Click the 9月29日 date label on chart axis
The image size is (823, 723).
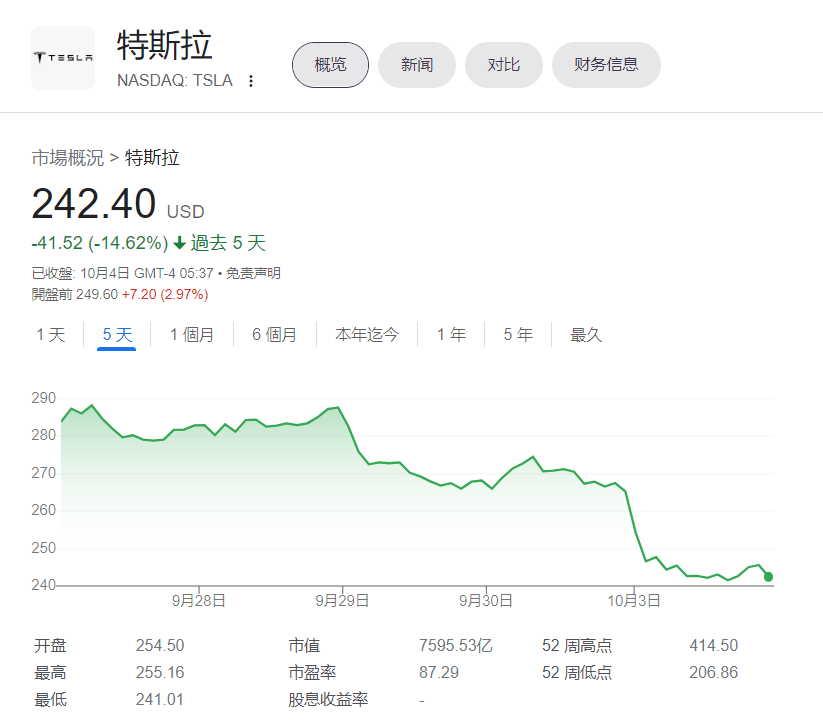click(342, 601)
